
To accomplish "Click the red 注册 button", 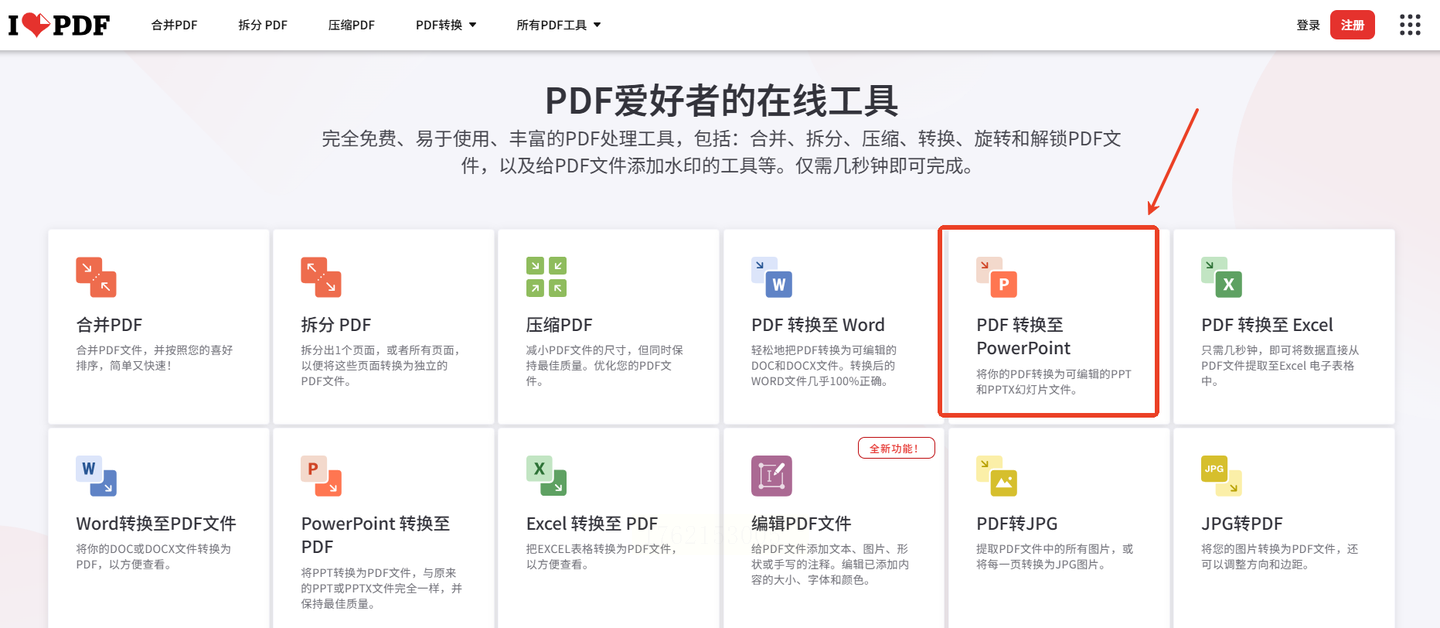I will tap(1352, 25).
